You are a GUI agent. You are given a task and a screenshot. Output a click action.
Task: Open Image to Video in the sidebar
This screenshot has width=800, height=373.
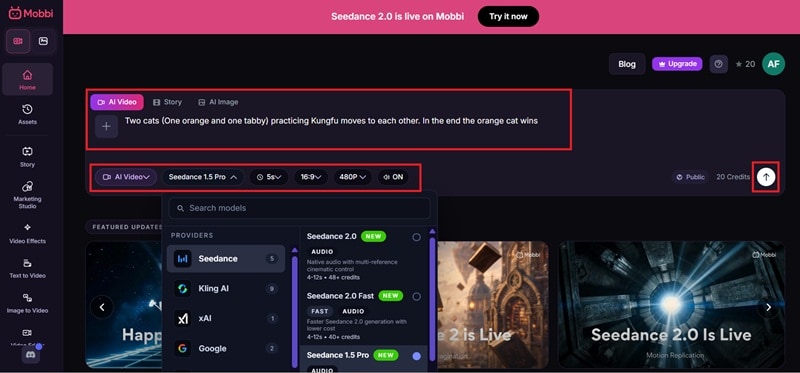pos(28,303)
